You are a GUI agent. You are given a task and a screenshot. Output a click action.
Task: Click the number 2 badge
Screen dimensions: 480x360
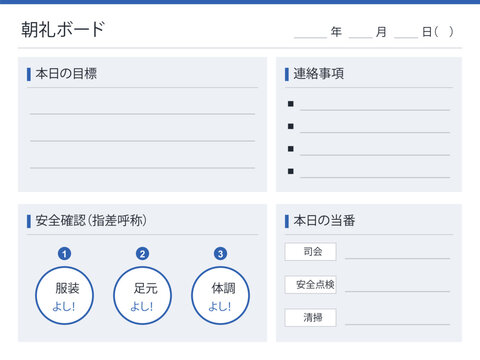pos(142,254)
